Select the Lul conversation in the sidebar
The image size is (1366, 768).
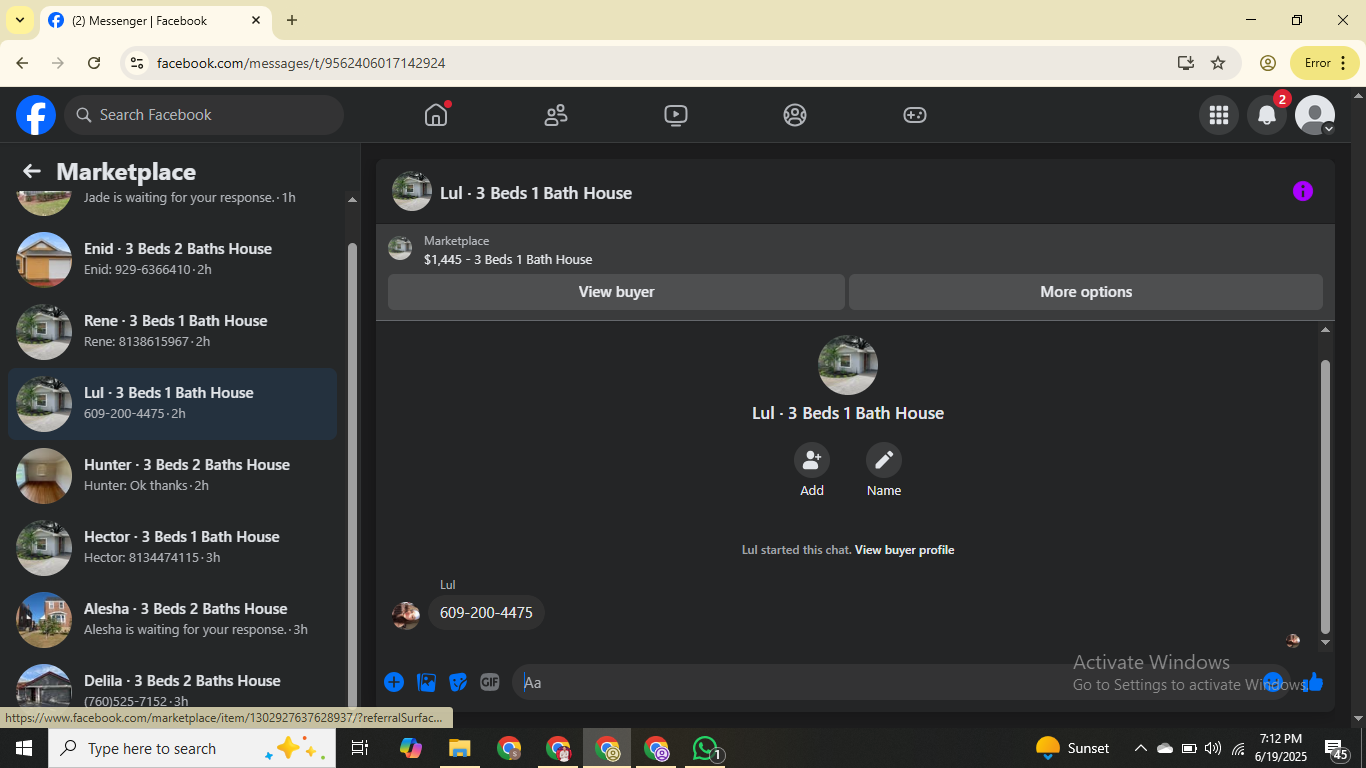point(173,404)
